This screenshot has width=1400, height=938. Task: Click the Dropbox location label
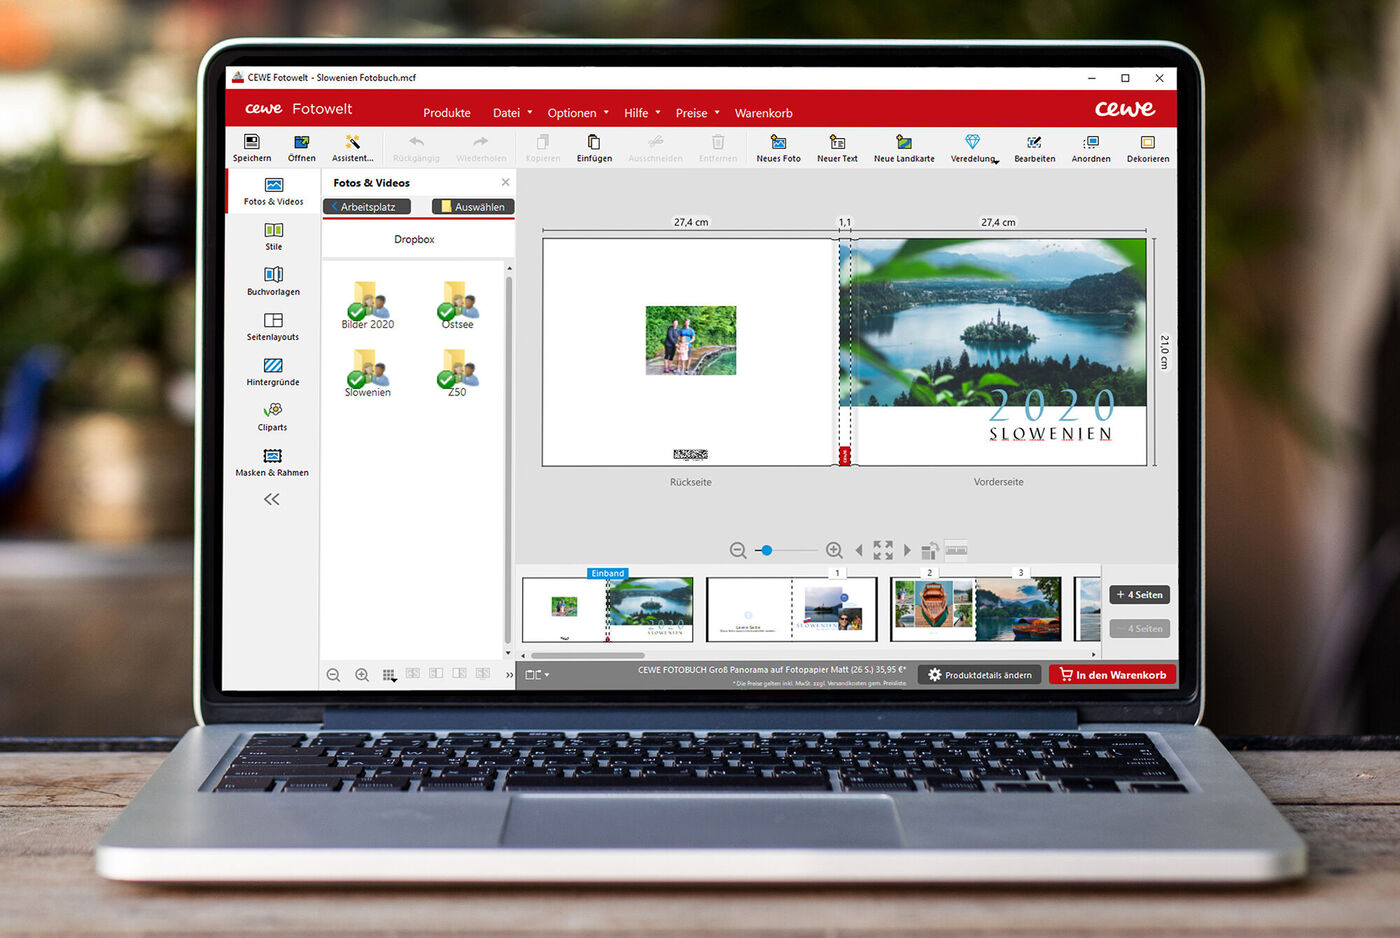(414, 240)
